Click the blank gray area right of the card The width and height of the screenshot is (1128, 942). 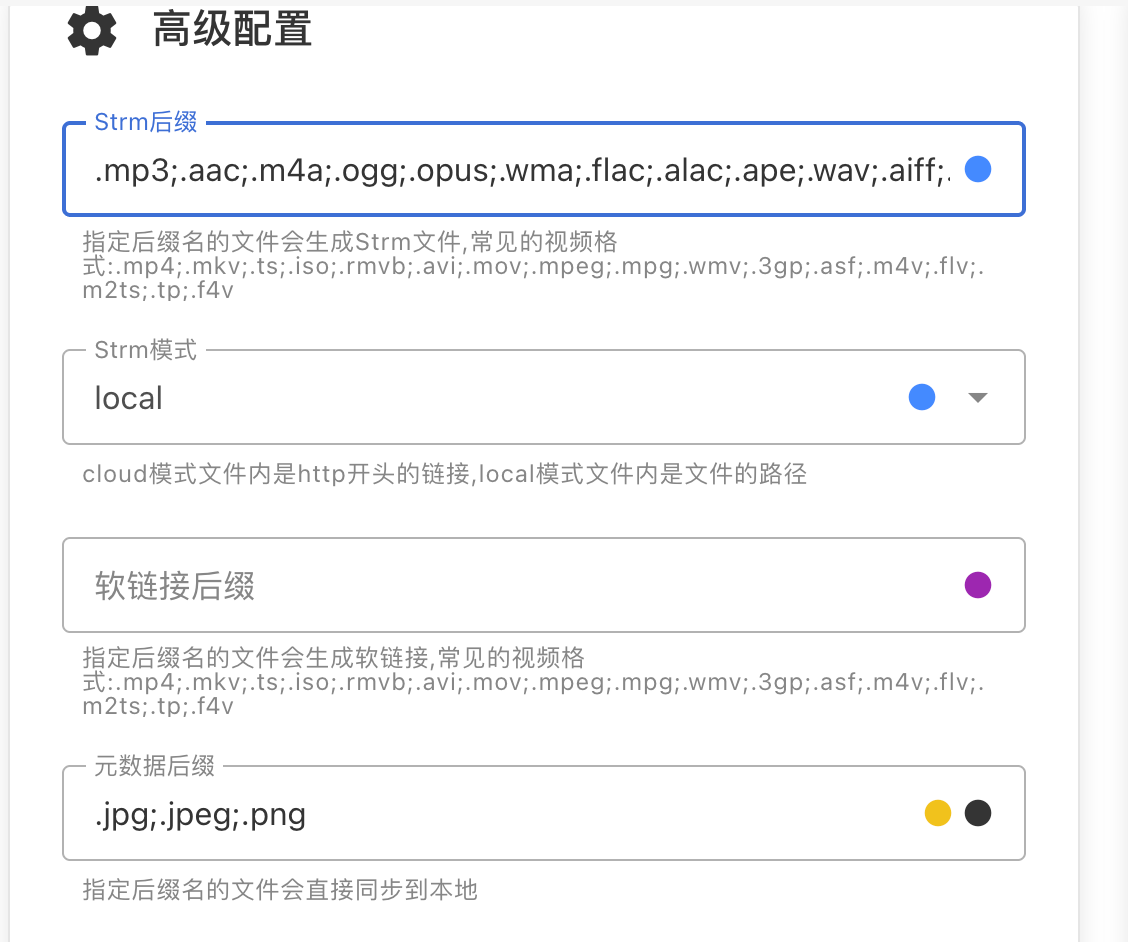click(x=1105, y=470)
